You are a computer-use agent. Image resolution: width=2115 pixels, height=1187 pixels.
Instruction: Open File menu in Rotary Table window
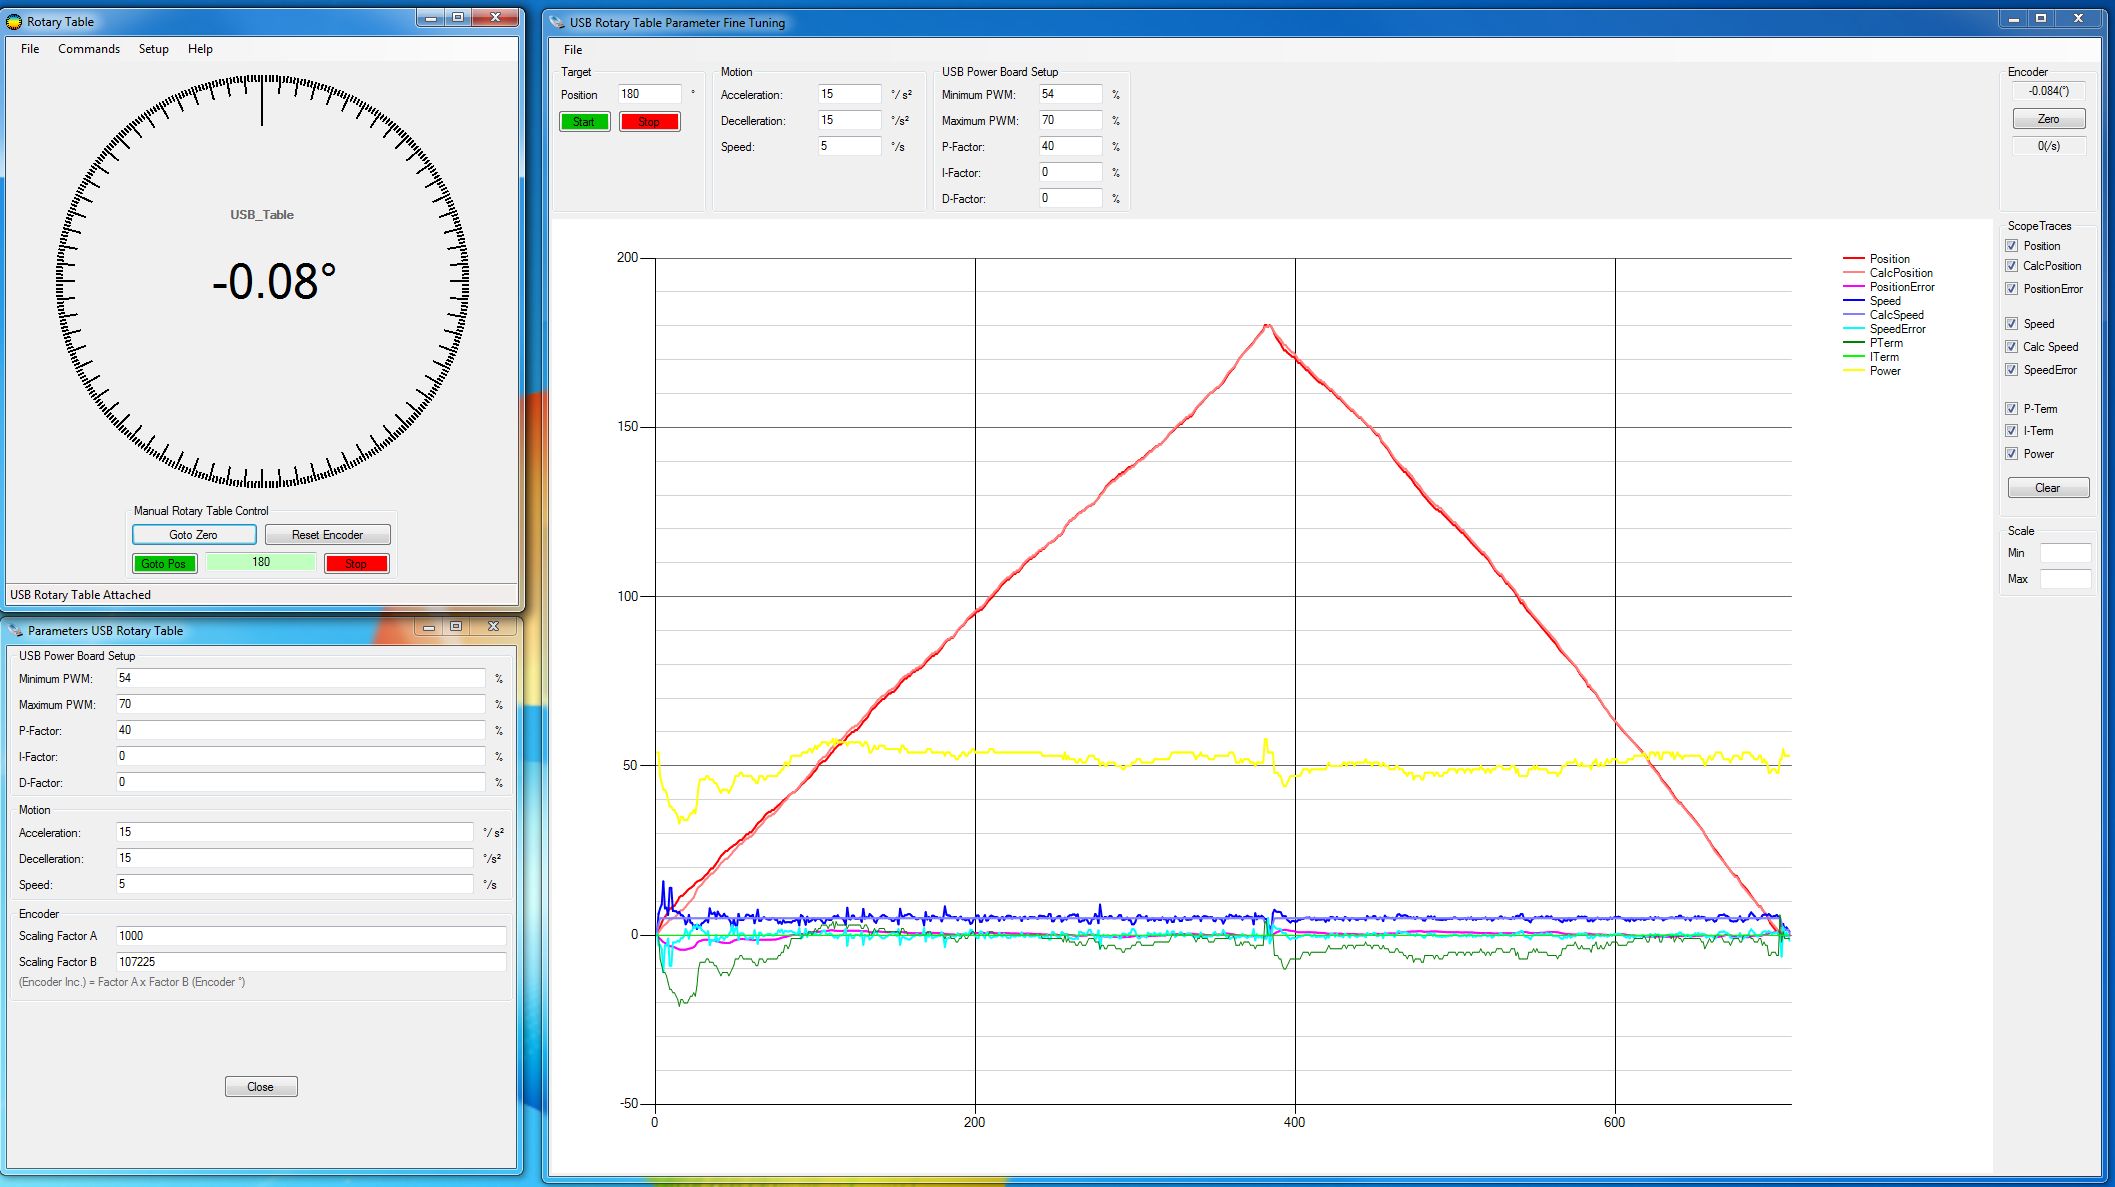[x=30, y=49]
